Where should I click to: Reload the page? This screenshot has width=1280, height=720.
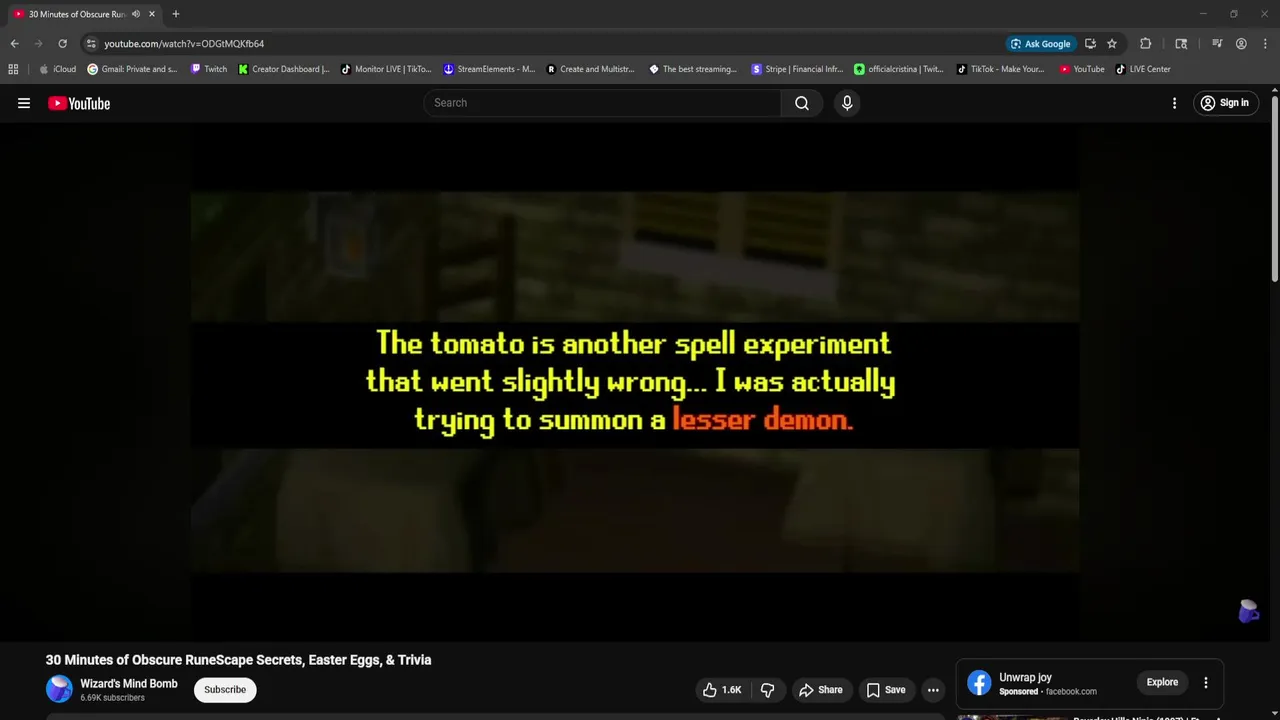62,44
